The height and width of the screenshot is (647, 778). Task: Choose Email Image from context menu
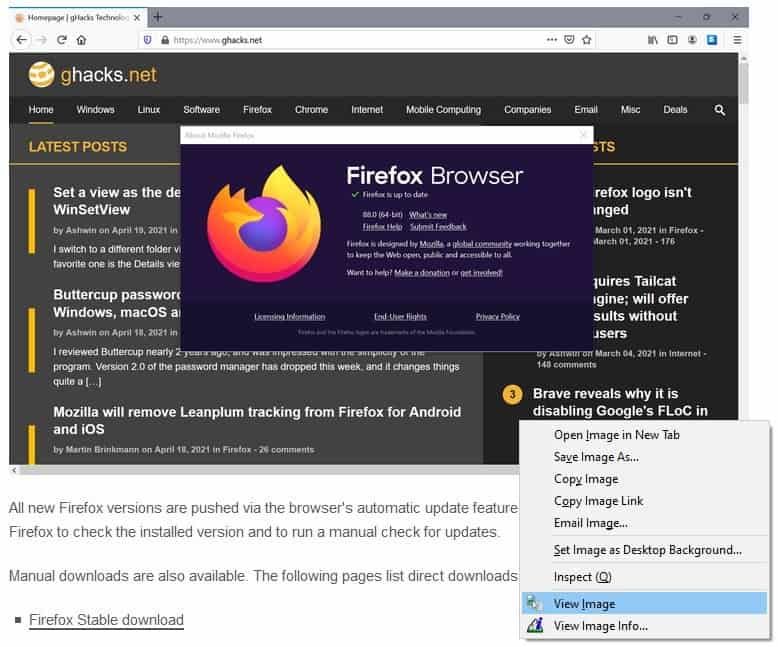click(645, 523)
